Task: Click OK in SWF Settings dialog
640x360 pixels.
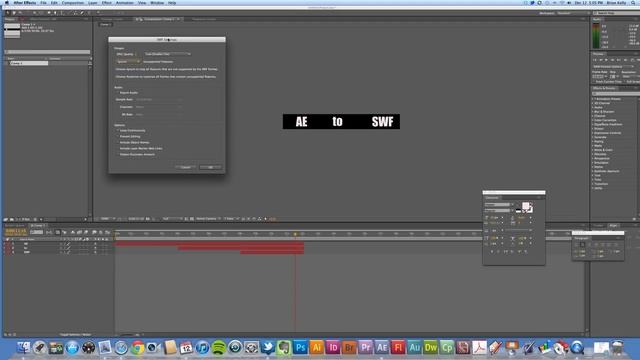Action: 211,167
